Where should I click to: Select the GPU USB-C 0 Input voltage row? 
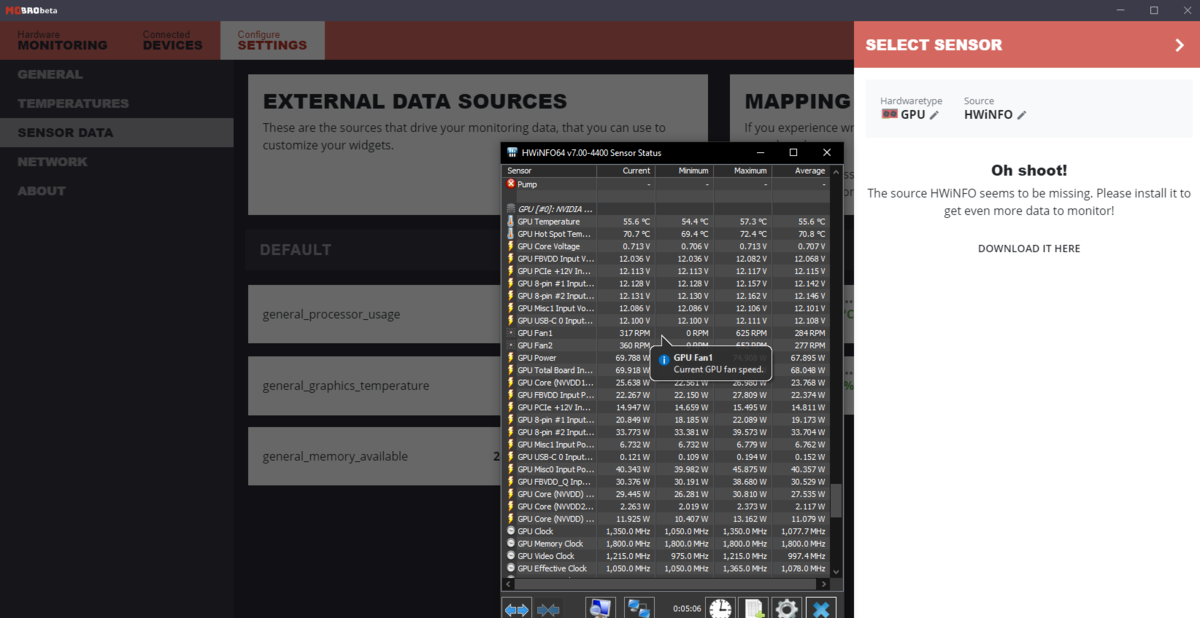tap(666, 320)
